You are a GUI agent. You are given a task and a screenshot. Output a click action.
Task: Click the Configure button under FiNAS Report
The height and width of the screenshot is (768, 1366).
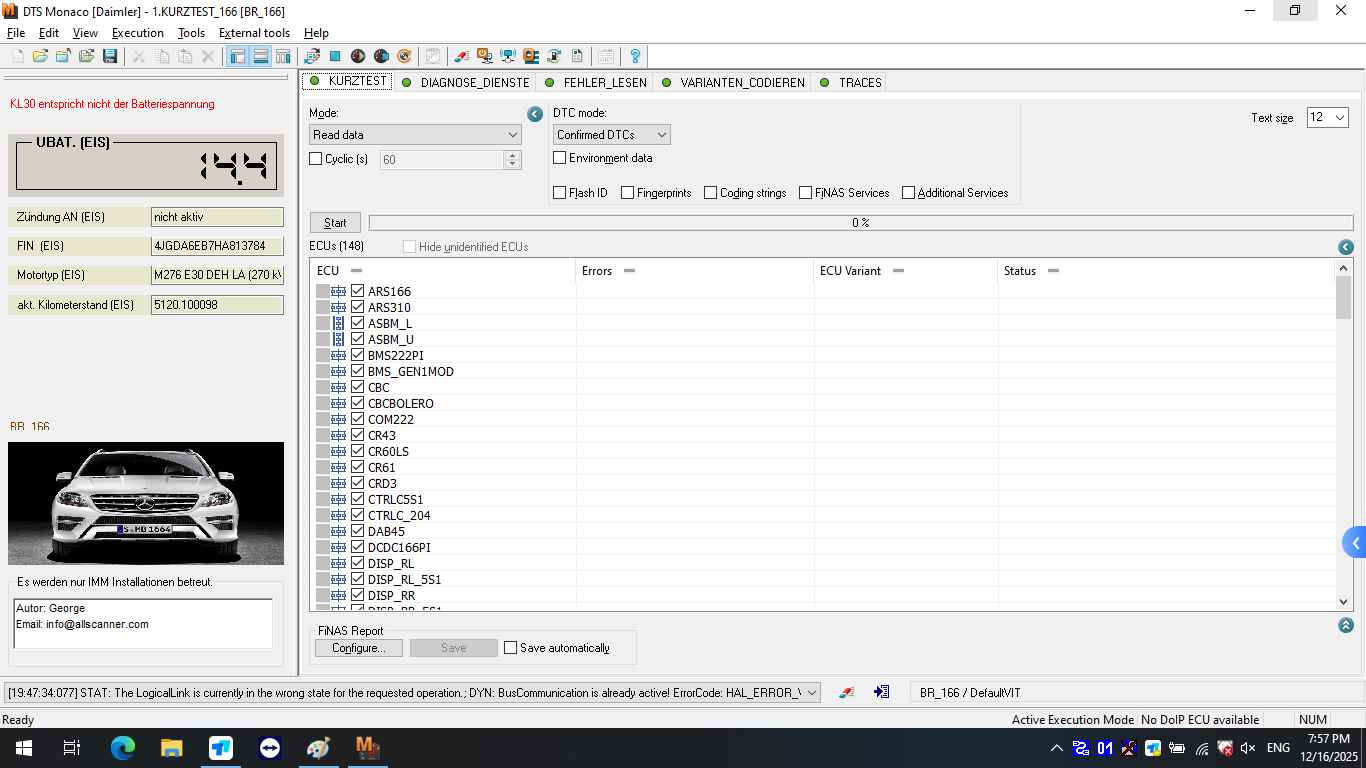pos(358,648)
